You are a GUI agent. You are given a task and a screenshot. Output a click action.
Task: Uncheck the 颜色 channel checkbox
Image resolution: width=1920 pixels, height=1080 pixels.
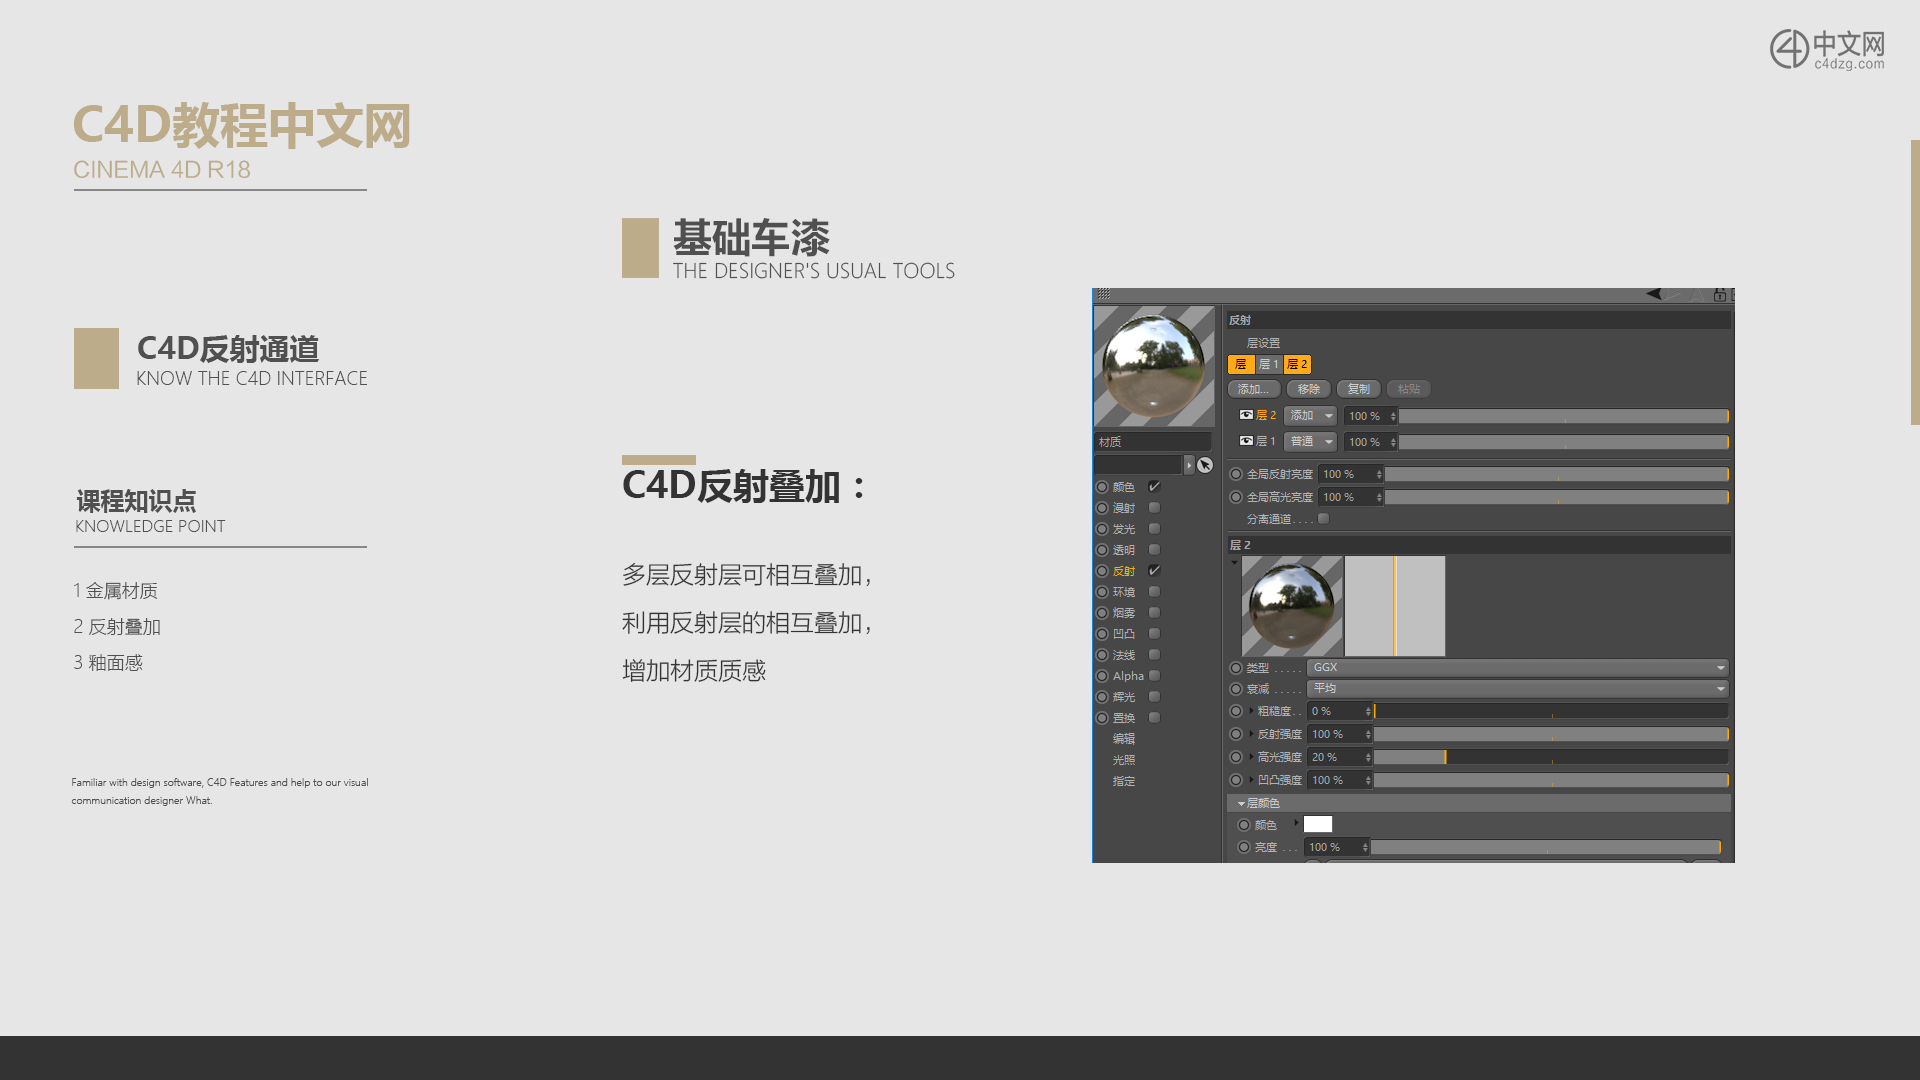pyautogui.click(x=1154, y=487)
